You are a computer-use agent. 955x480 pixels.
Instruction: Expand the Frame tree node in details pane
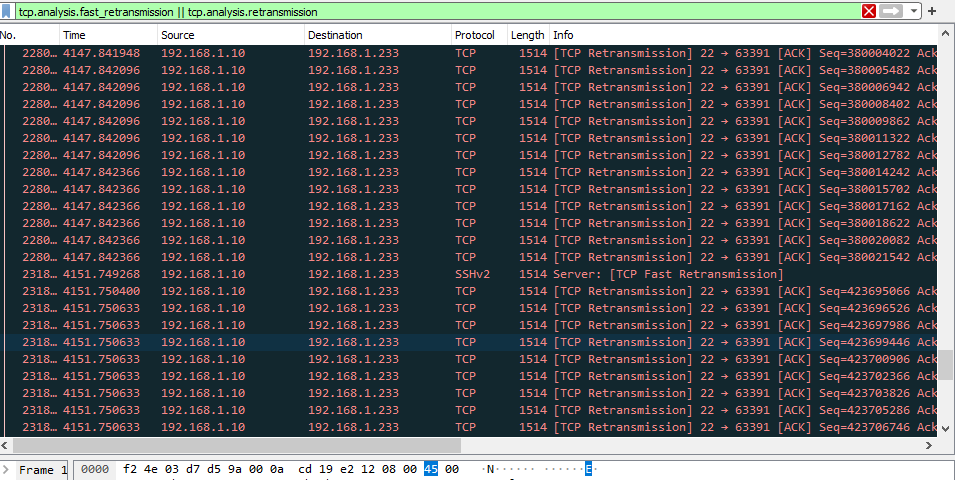5,470
